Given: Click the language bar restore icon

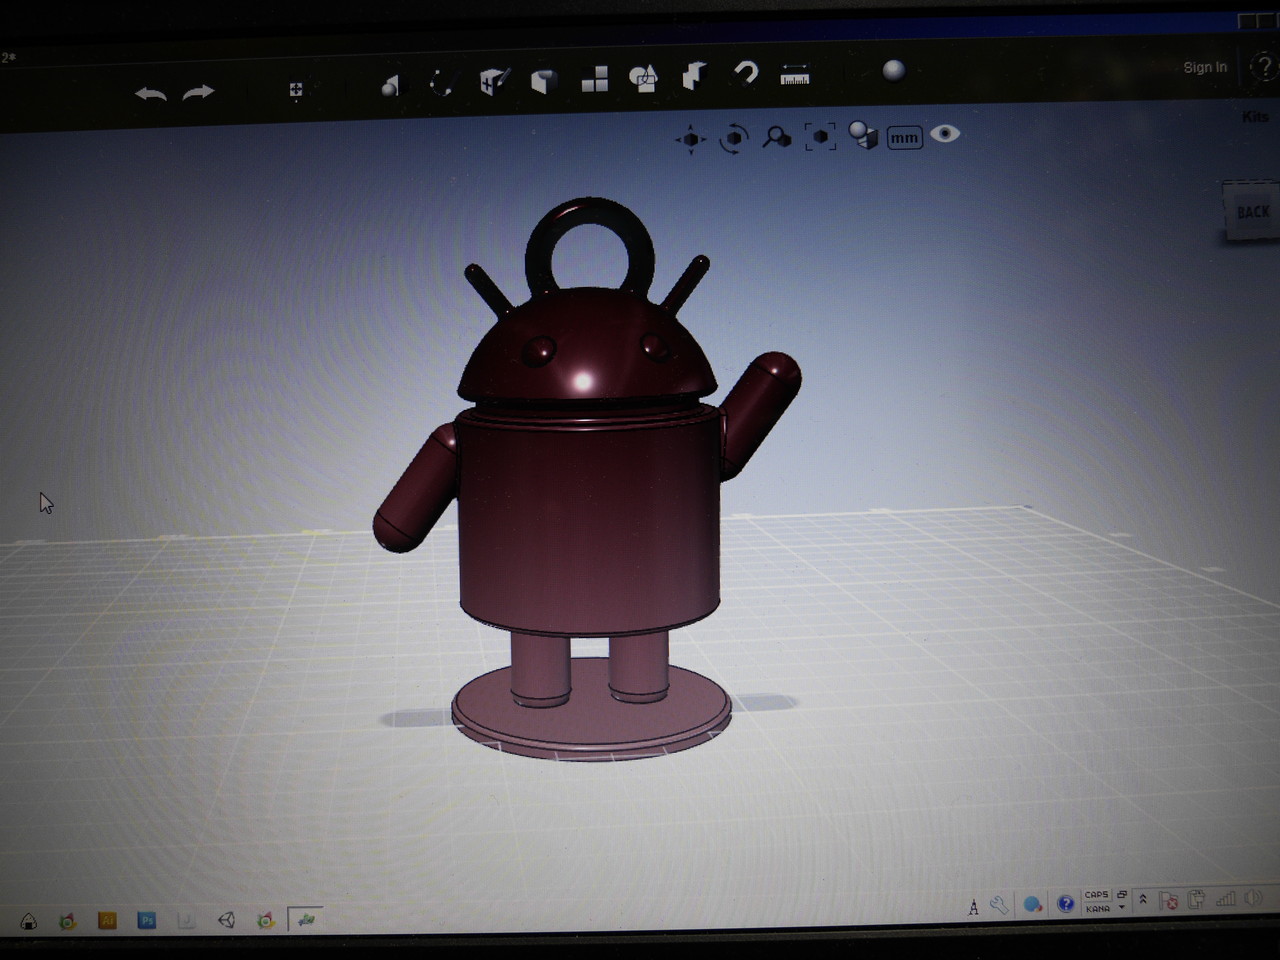Looking at the screenshot, I should click(x=1122, y=894).
